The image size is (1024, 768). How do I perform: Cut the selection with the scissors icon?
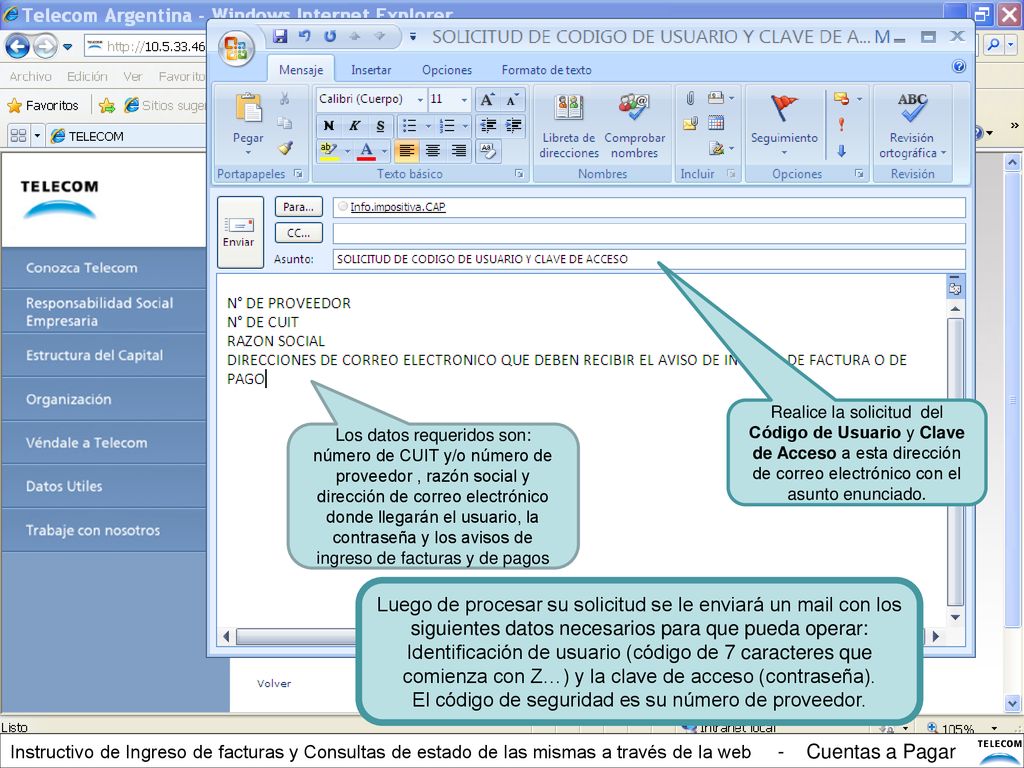pyautogui.click(x=284, y=99)
